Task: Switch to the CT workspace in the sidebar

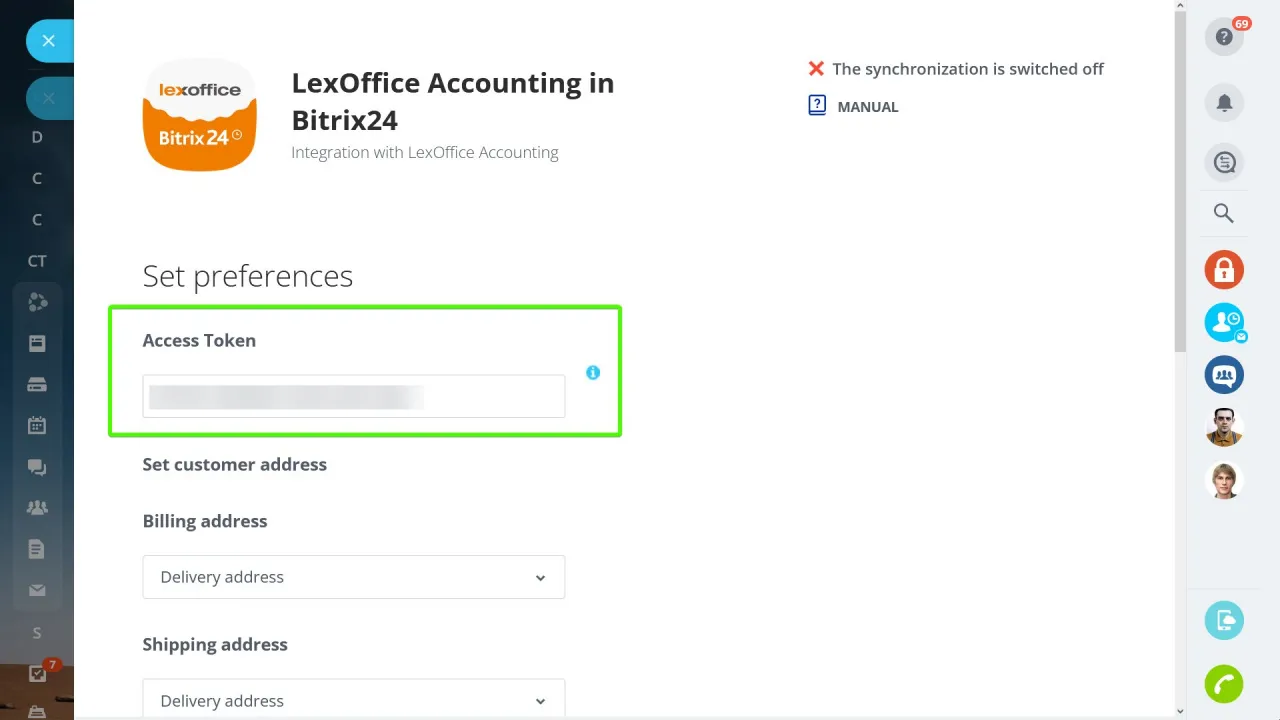Action: tap(36, 261)
